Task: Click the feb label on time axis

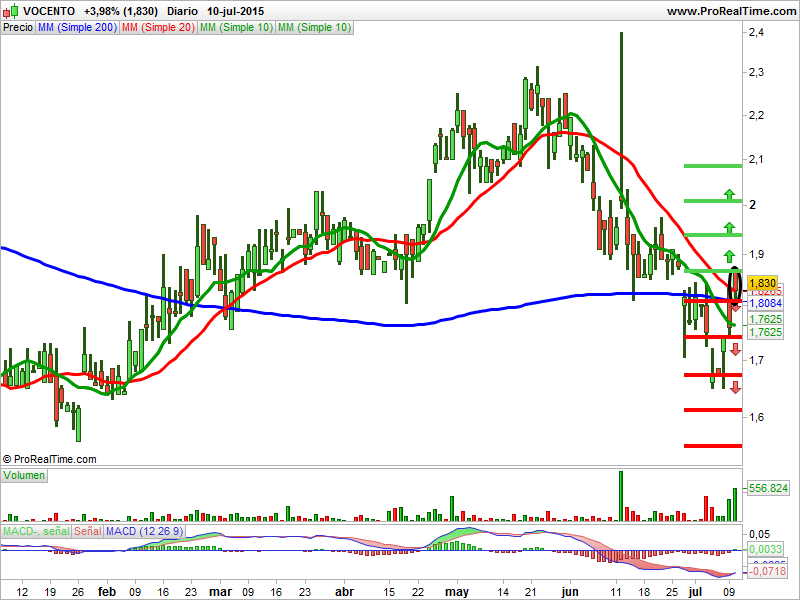Action: tap(107, 592)
